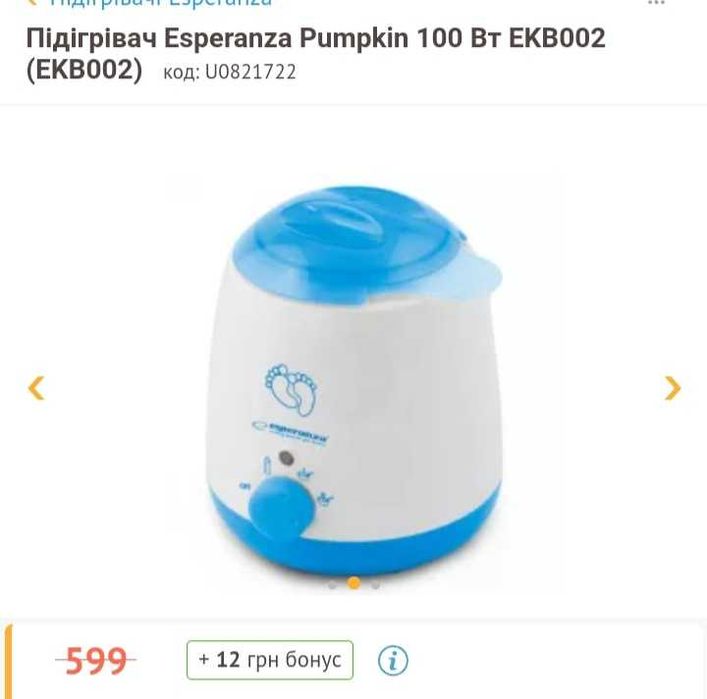Open the three-dots more options menu

[x=656, y=2]
